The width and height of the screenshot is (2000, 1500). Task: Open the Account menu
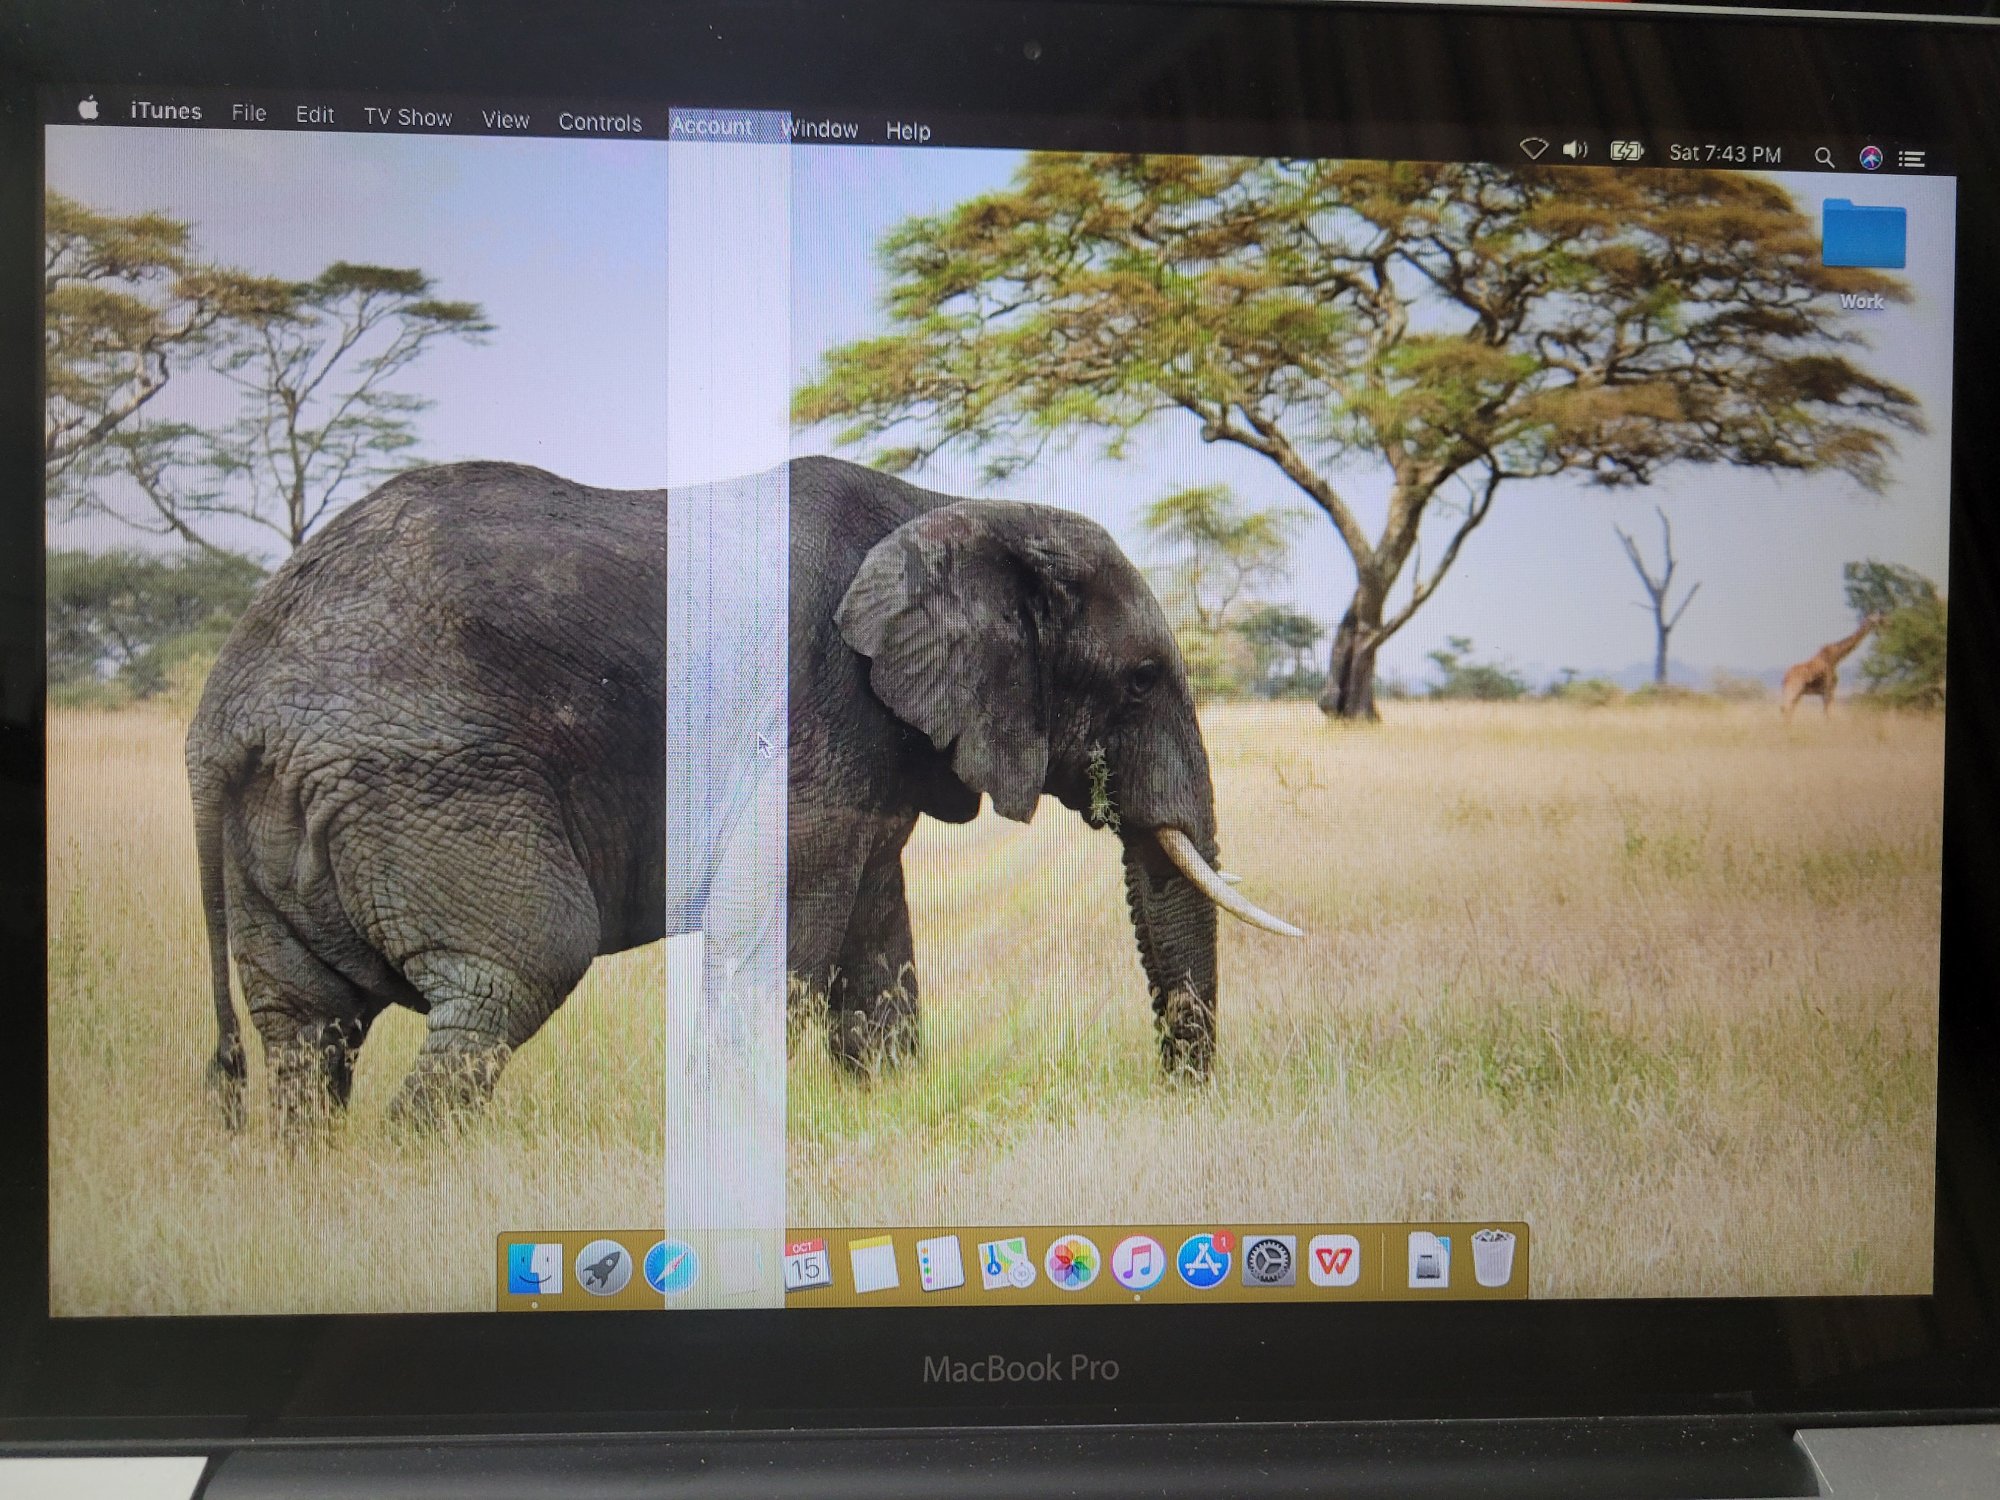[x=711, y=126]
